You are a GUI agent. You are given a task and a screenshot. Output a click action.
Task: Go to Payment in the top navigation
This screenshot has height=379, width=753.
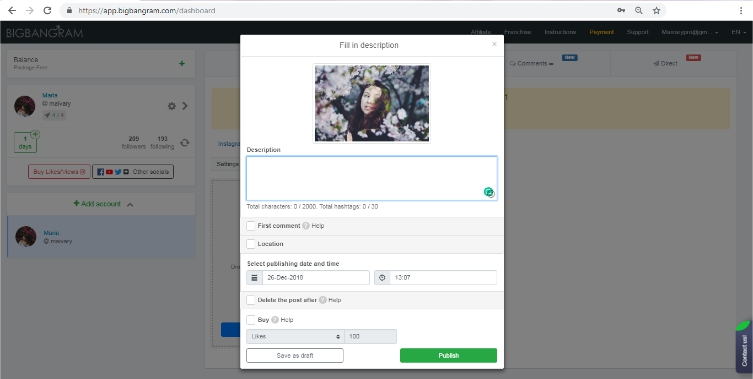[602, 32]
